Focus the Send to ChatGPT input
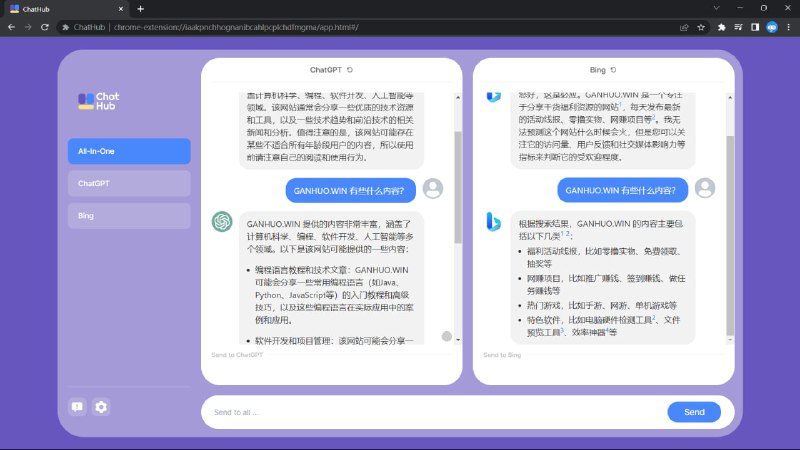Screen dimensions: 800x450 (331, 355)
